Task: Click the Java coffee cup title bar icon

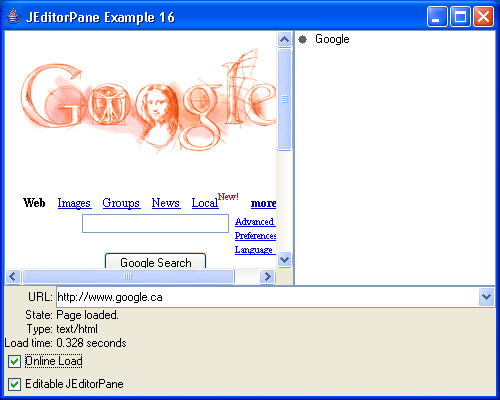Action: click(x=14, y=17)
